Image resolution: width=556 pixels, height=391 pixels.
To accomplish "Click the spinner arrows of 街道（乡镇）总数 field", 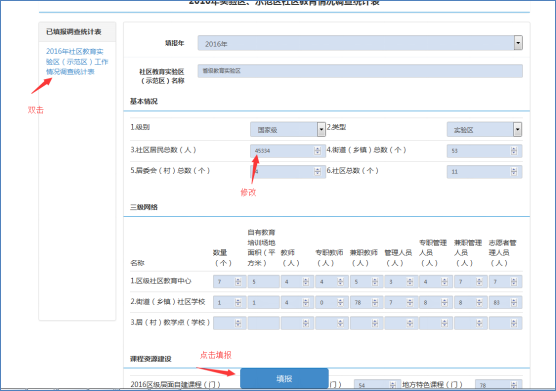I will coord(514,151).
